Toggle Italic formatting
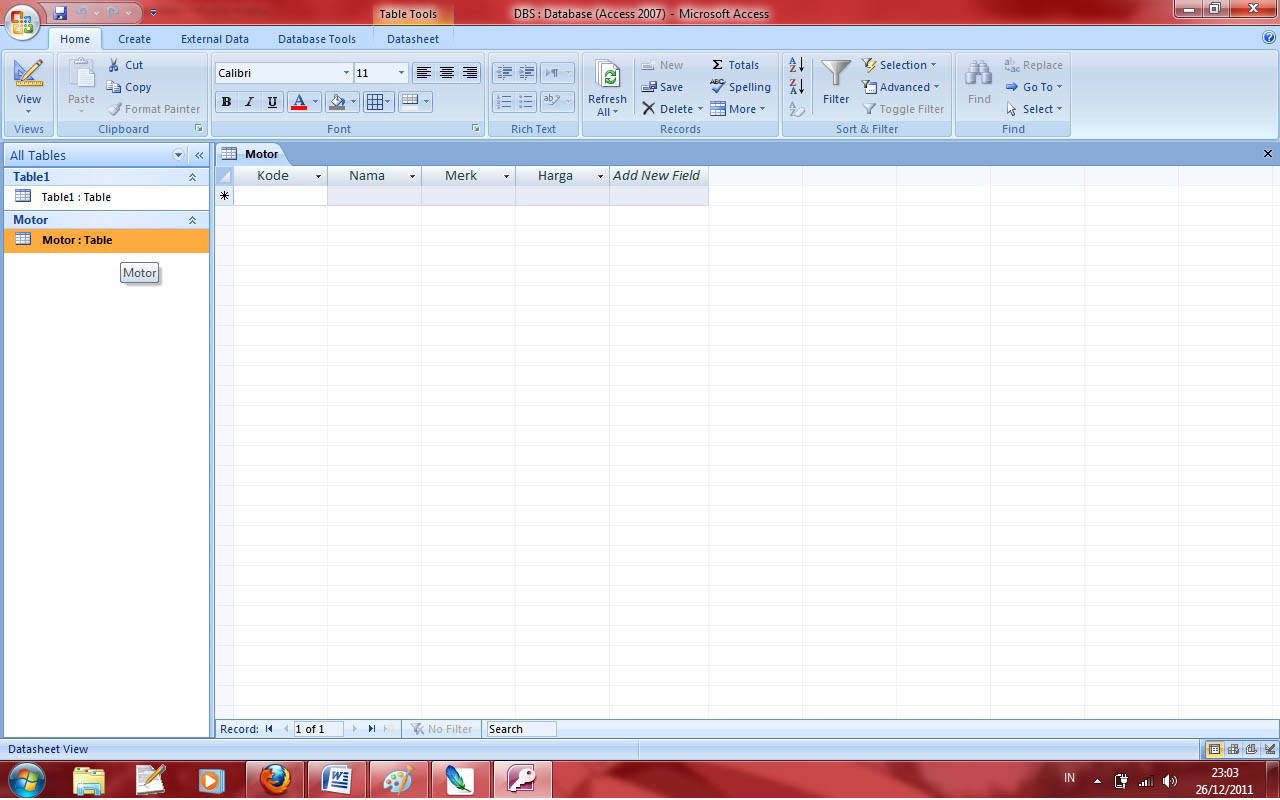This screenshot has width=1280, height=800. click(249, 102)
